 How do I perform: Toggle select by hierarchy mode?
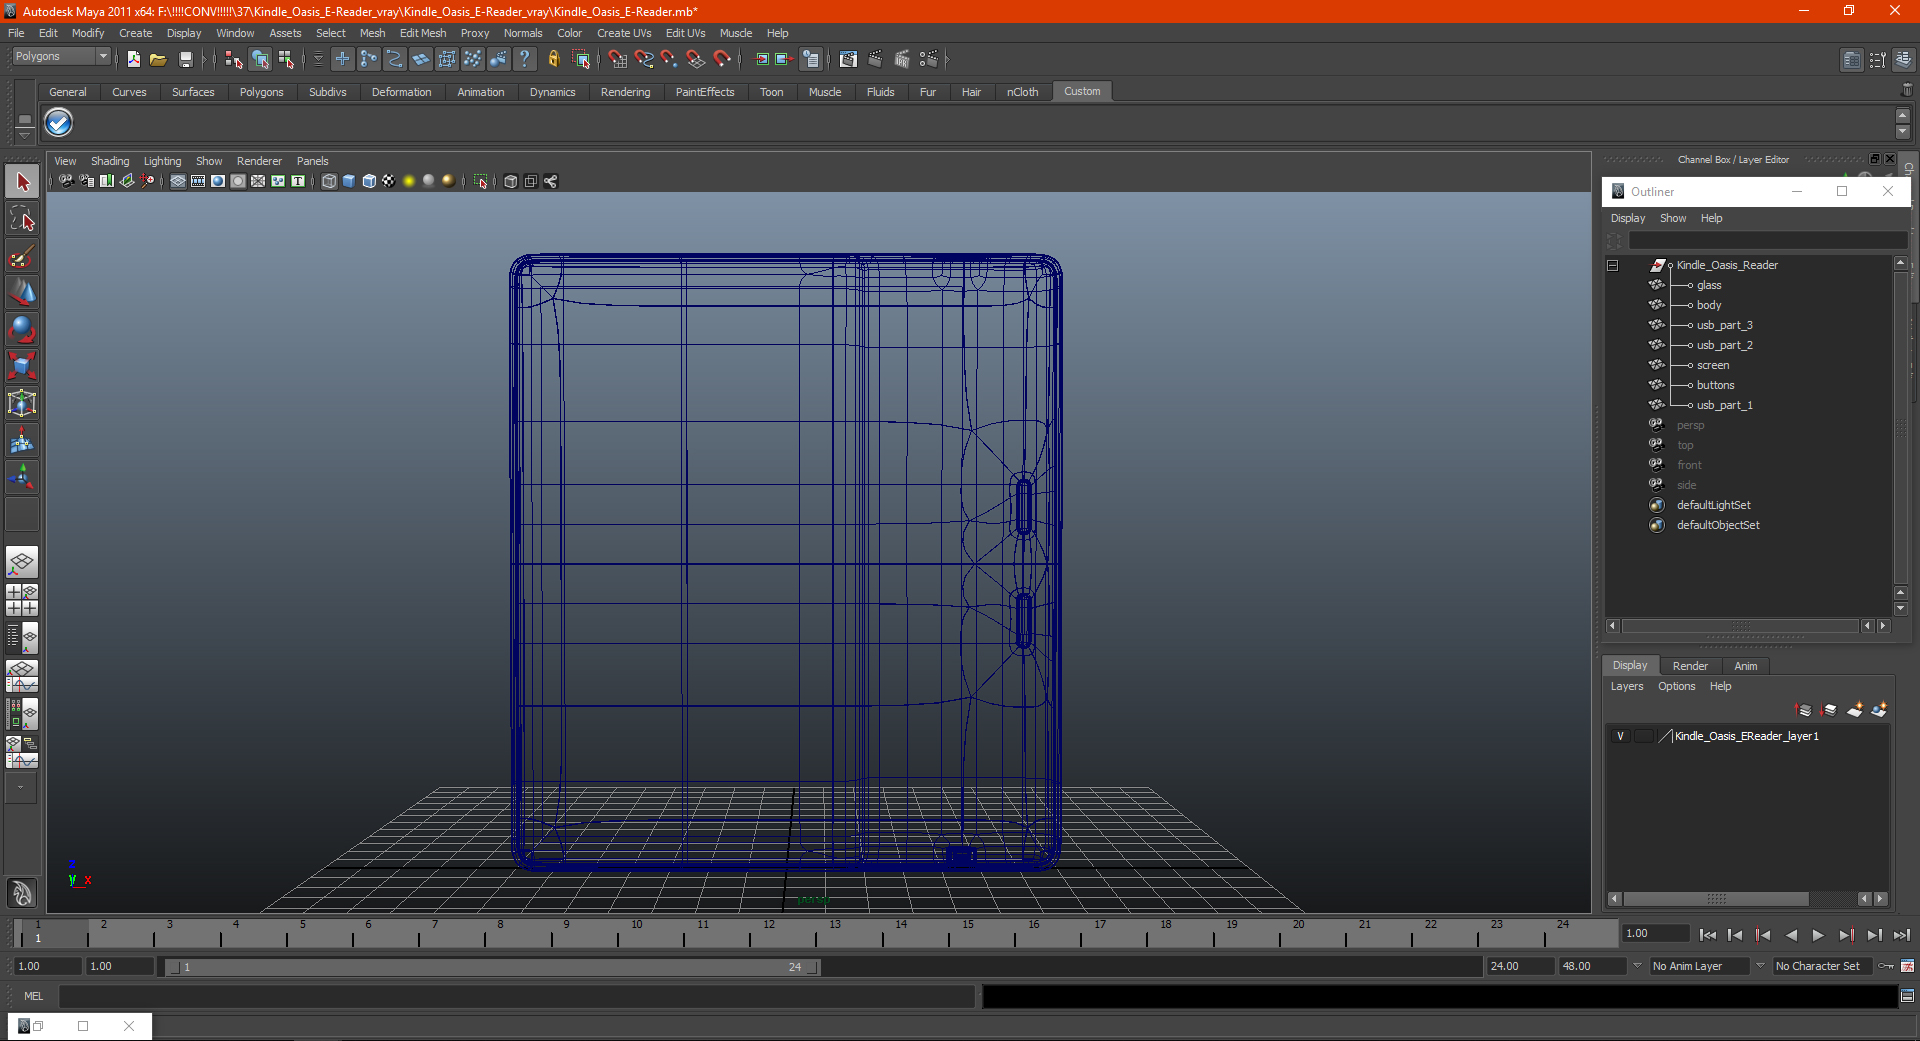(234, 59)
